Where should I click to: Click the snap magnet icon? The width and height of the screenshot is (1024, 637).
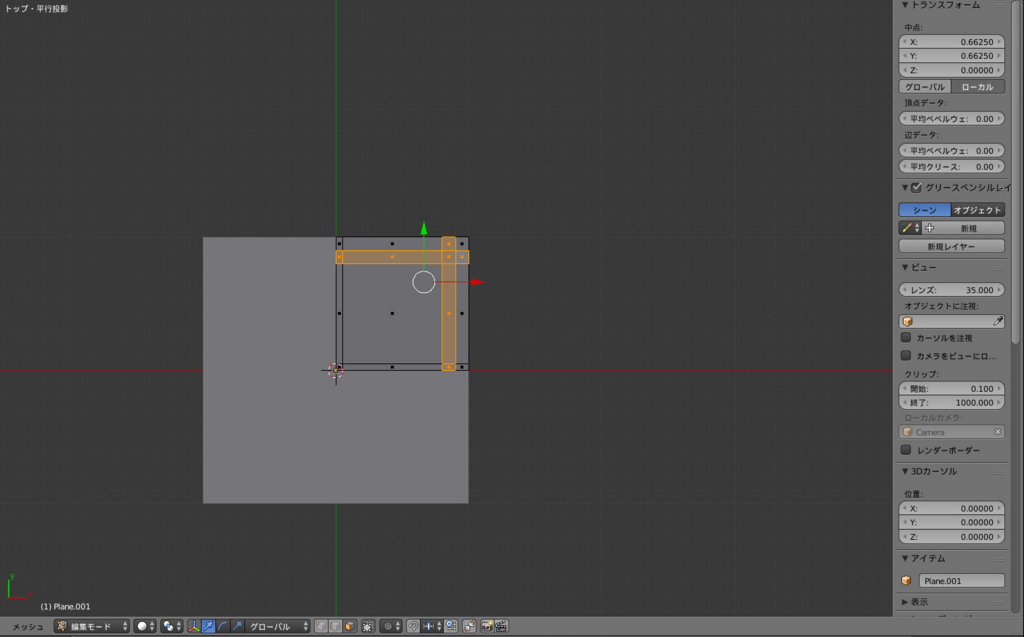413,627
